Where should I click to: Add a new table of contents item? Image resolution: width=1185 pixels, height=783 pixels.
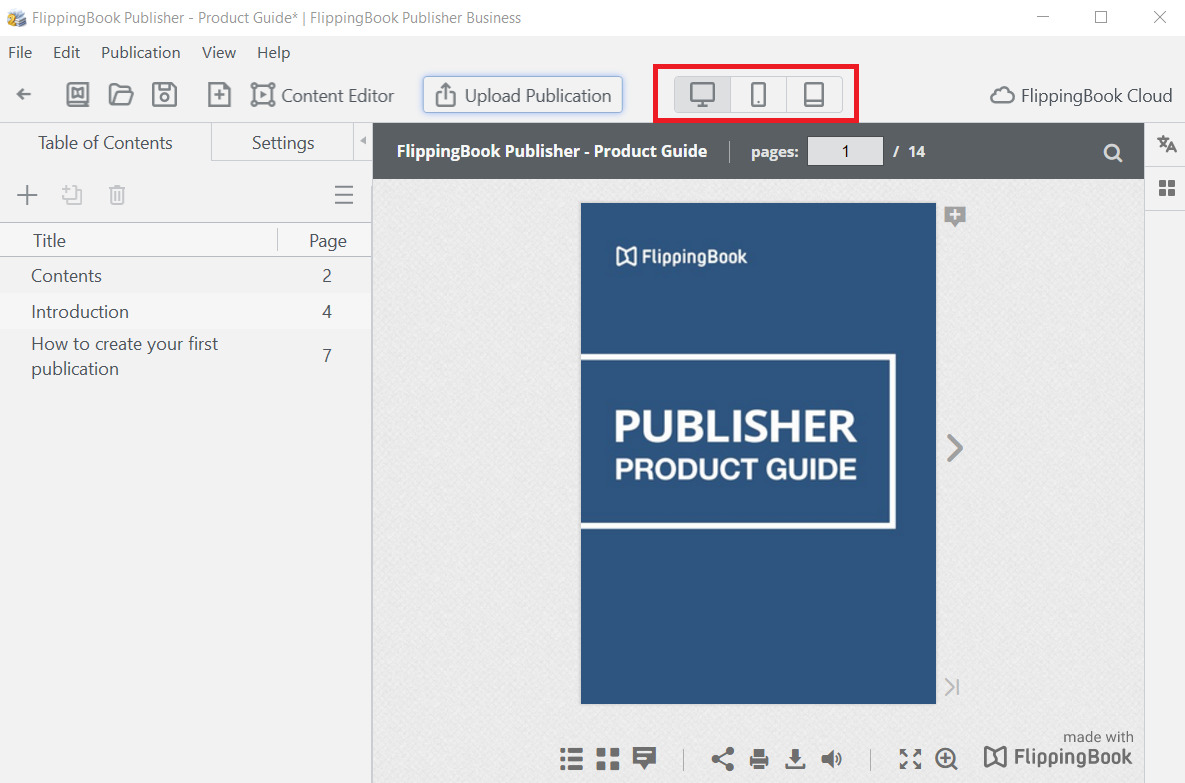coord(27,195)
